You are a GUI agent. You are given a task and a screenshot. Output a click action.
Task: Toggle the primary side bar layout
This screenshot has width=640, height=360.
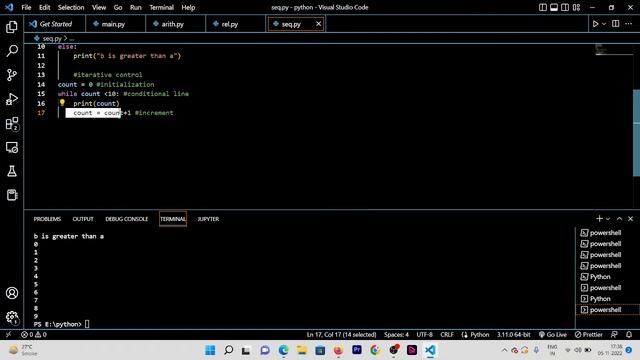542,7
